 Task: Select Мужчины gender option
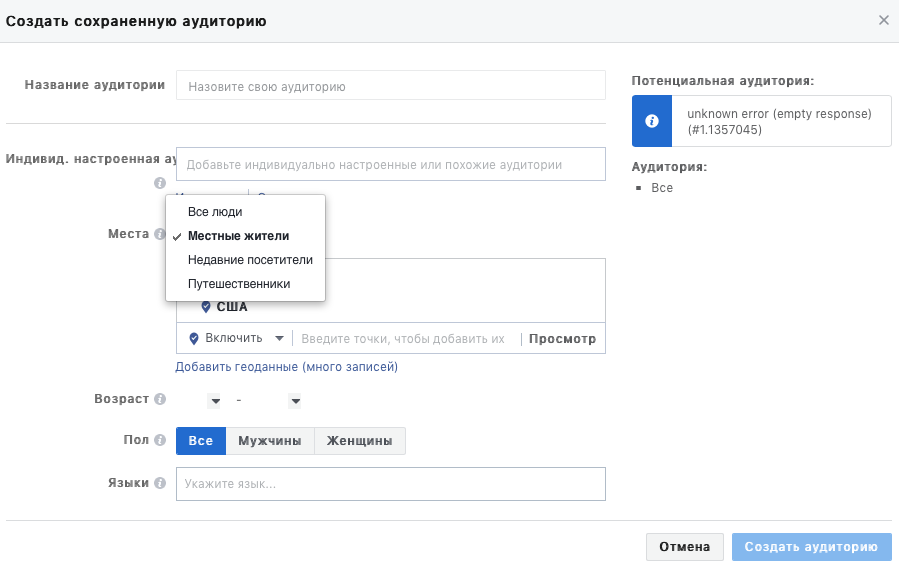pos(269,441)
